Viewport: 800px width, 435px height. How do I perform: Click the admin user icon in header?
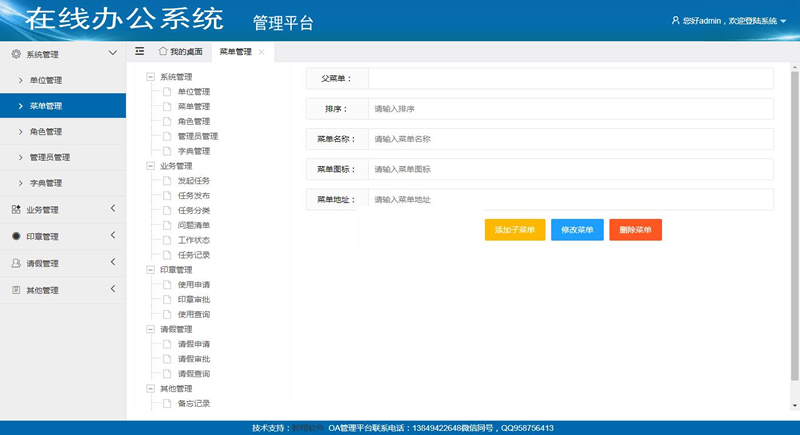coord(676,20)
